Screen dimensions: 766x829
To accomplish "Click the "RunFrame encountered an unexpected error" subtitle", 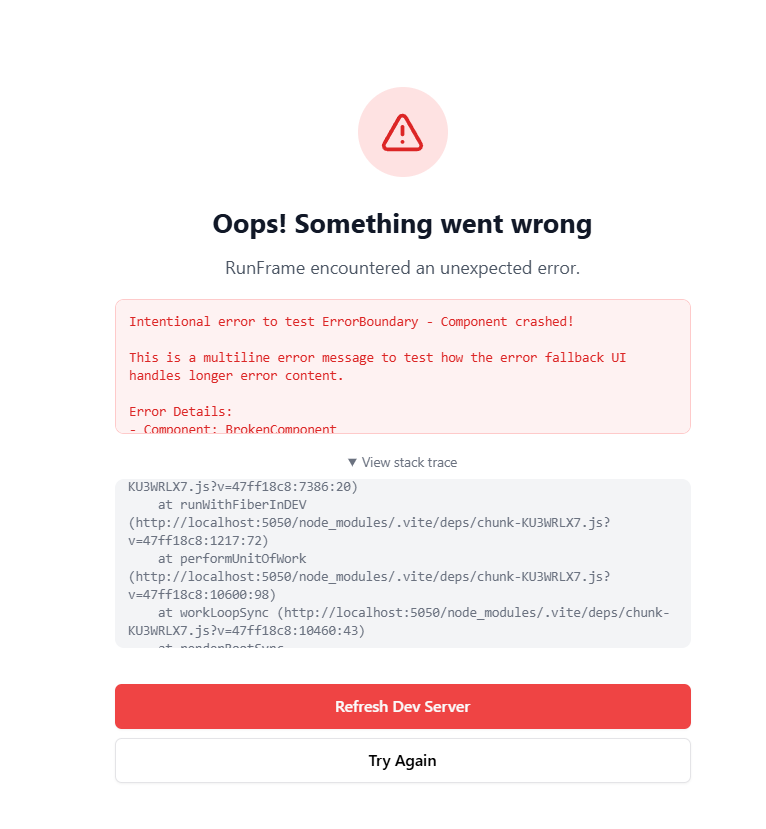I will point(403,268).
